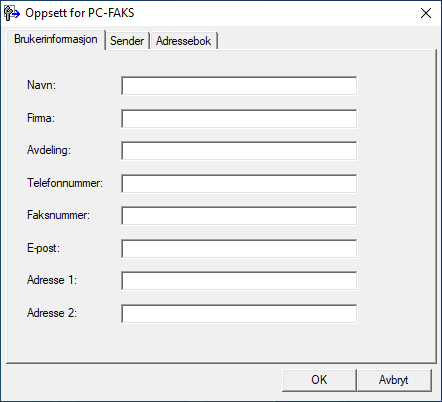Click the PC-FAKS icon in title bar

pyautogui.click(x=12, y=13)
